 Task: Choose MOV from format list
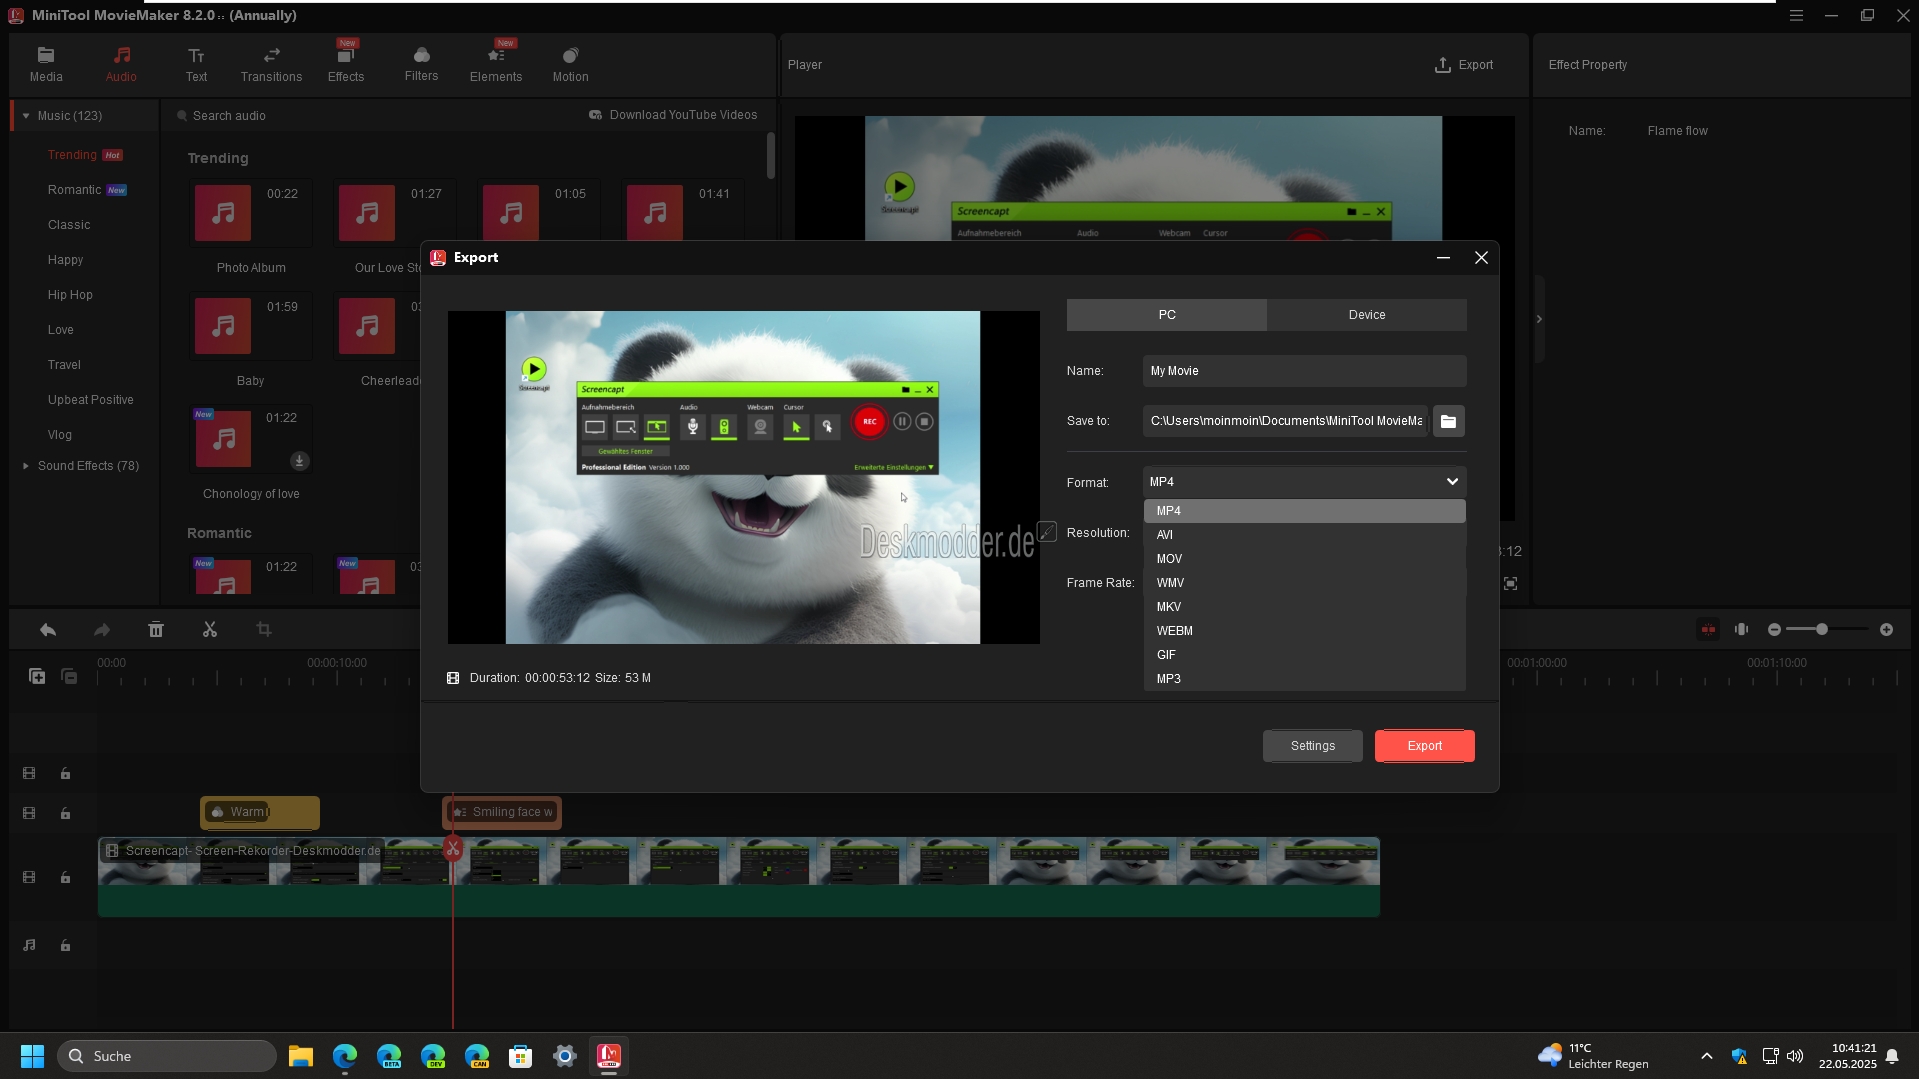point(1304,559)
